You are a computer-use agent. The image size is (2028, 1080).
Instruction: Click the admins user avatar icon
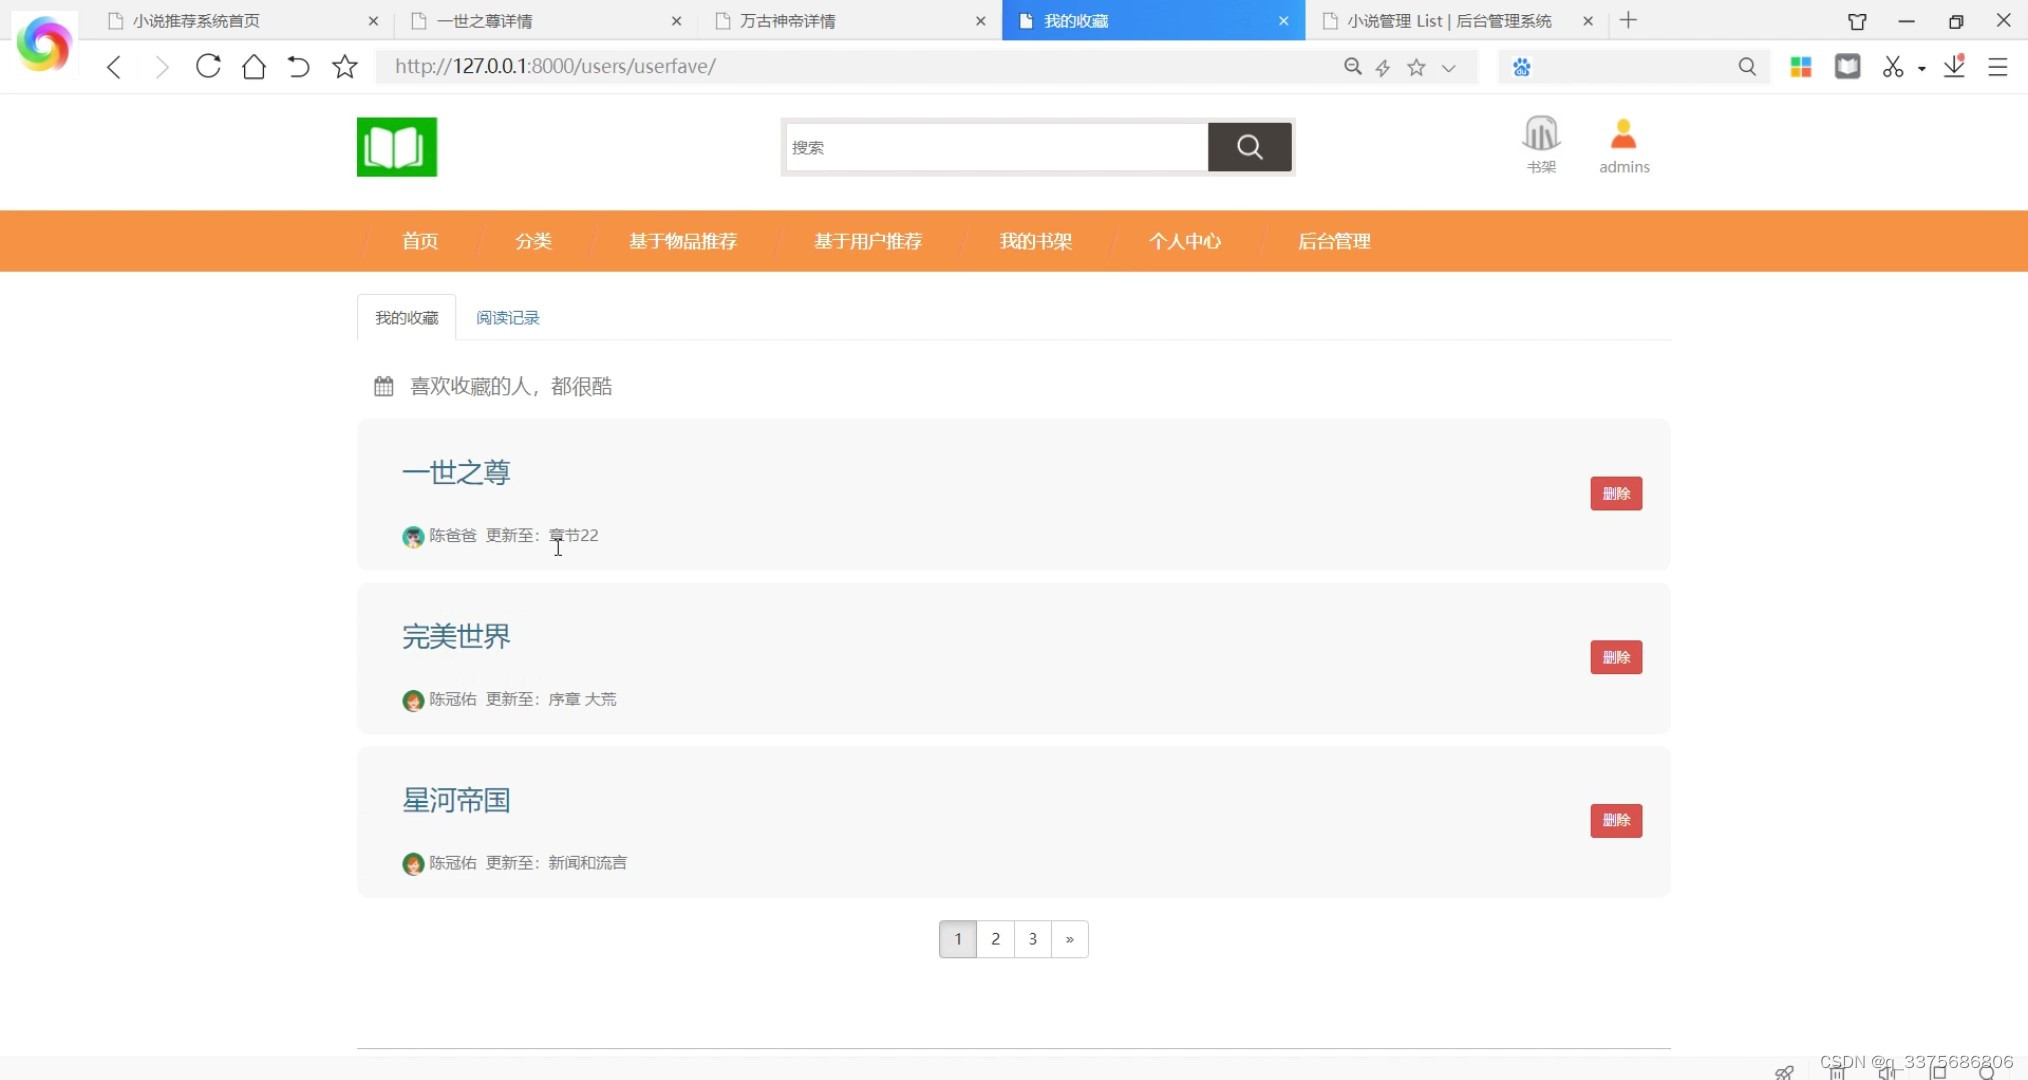[1623, 135]
